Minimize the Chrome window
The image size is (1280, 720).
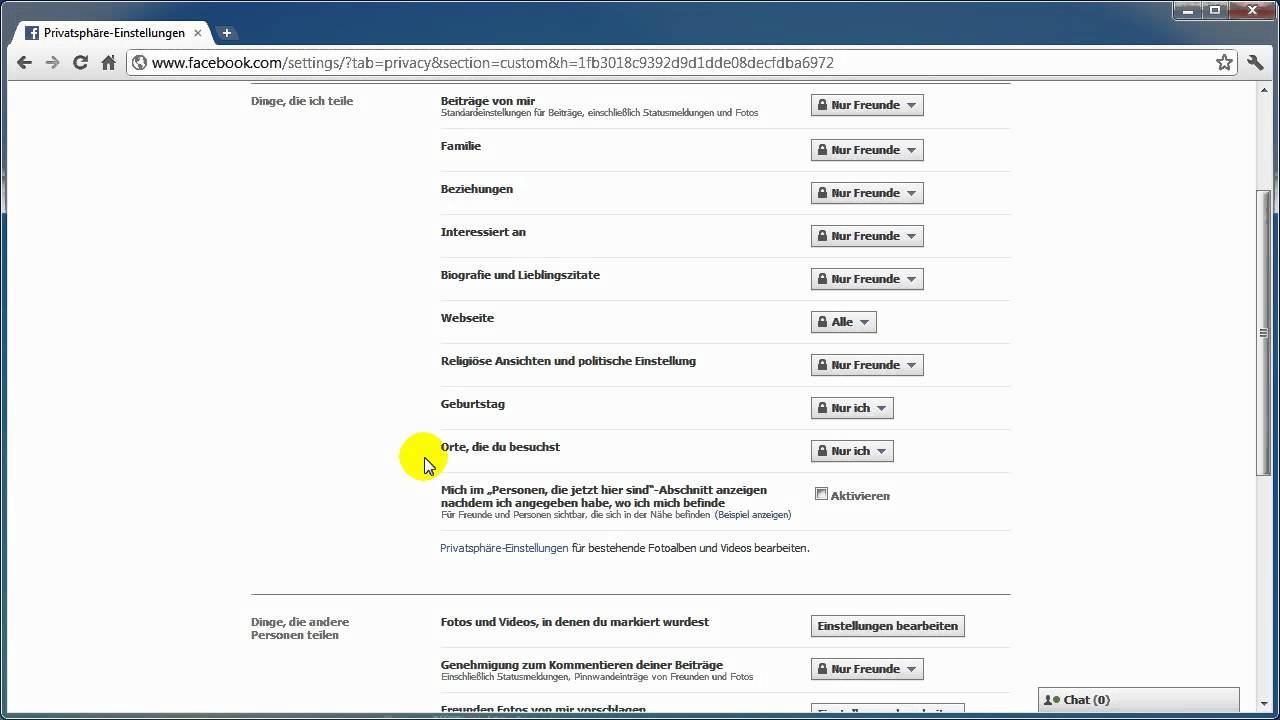pos(1190,10)
